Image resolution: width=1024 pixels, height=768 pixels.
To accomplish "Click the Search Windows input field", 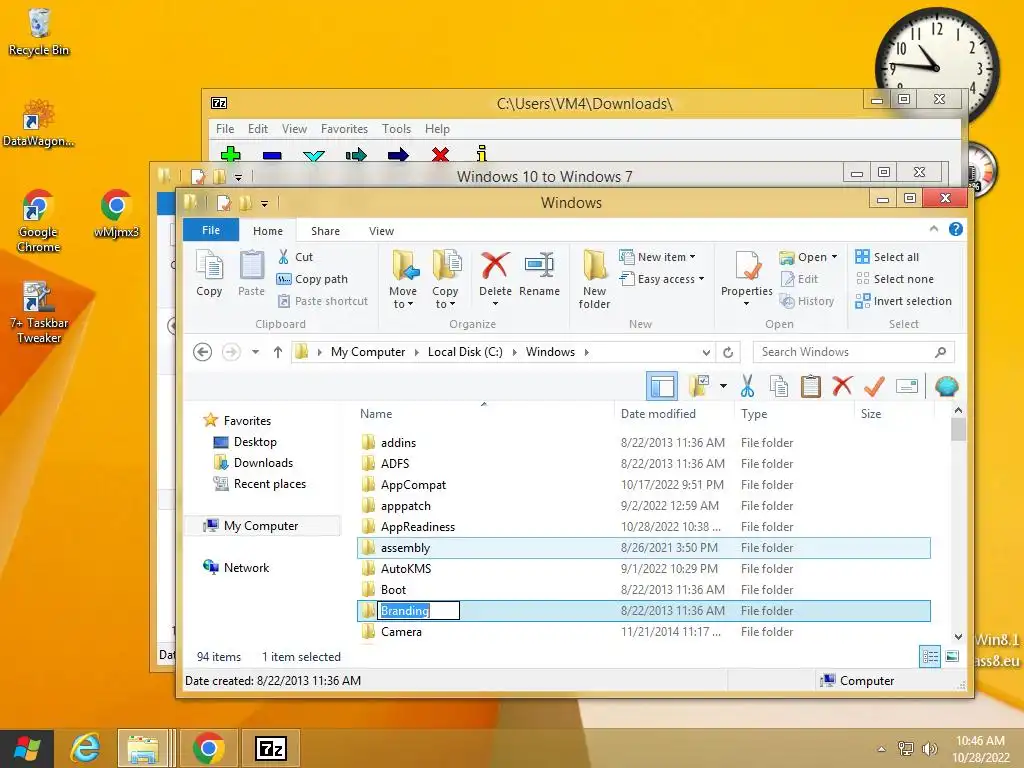I will pos(853,352).
